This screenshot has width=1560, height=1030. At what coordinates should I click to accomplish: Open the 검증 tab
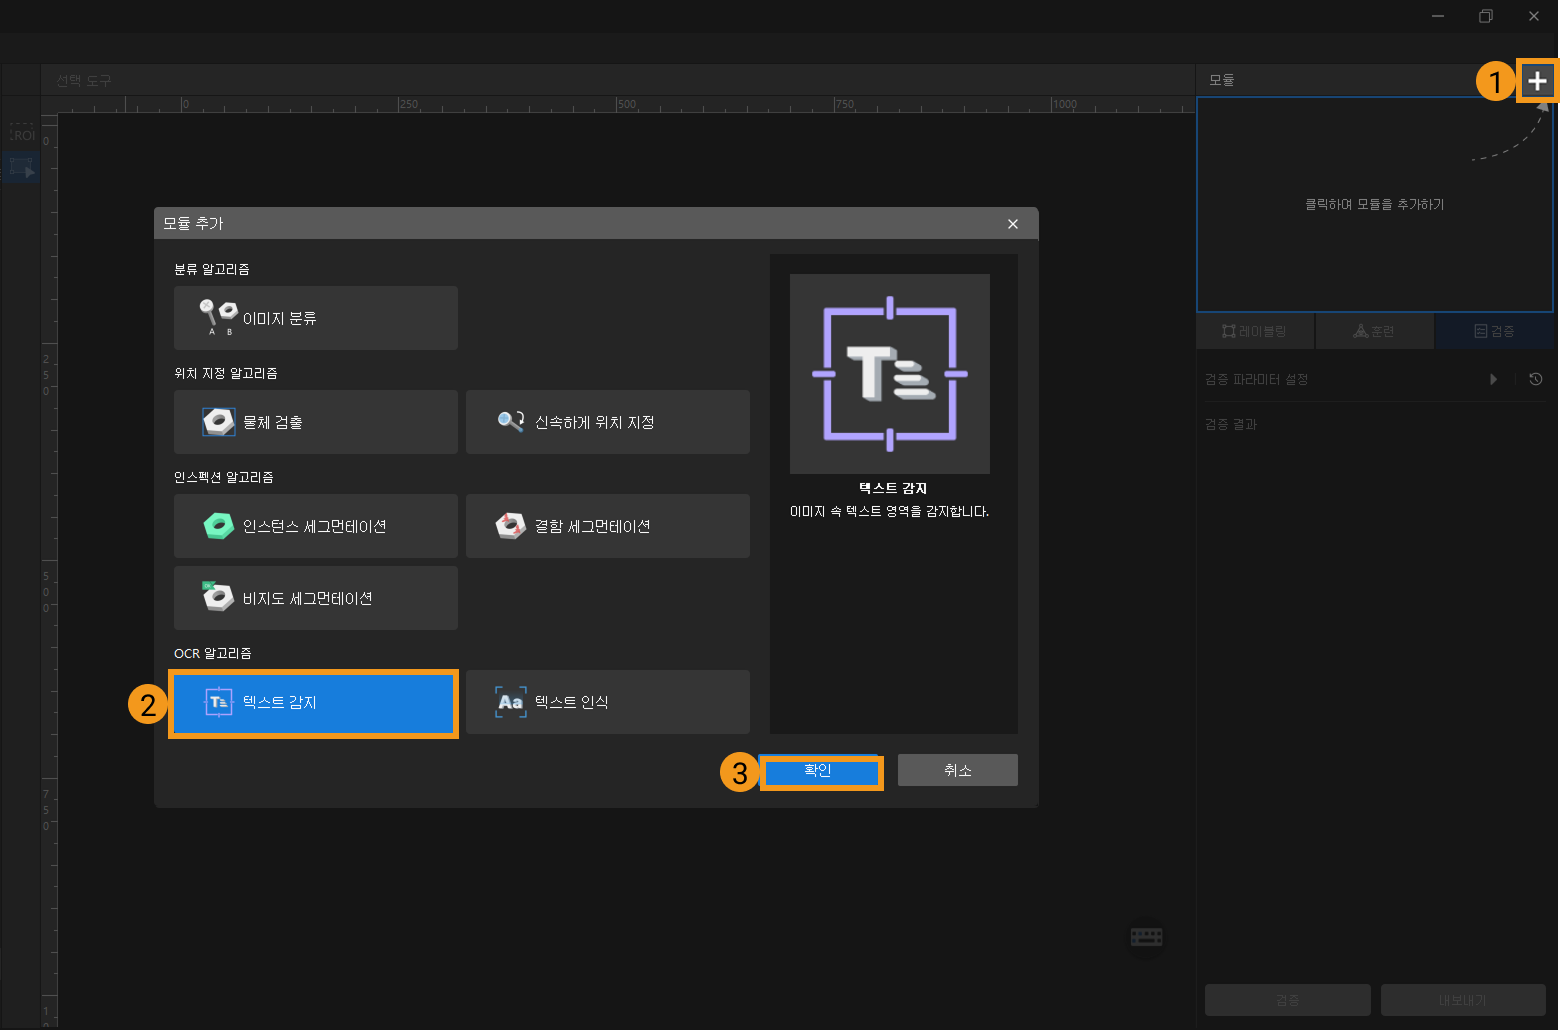(x=1494, y=331)
